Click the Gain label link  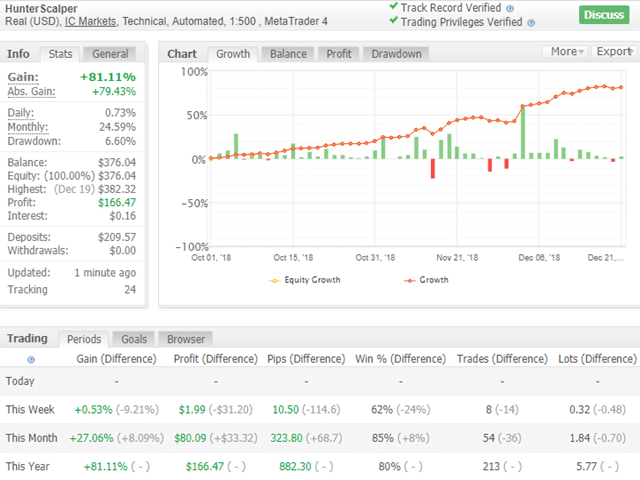[x=23, y=77]
